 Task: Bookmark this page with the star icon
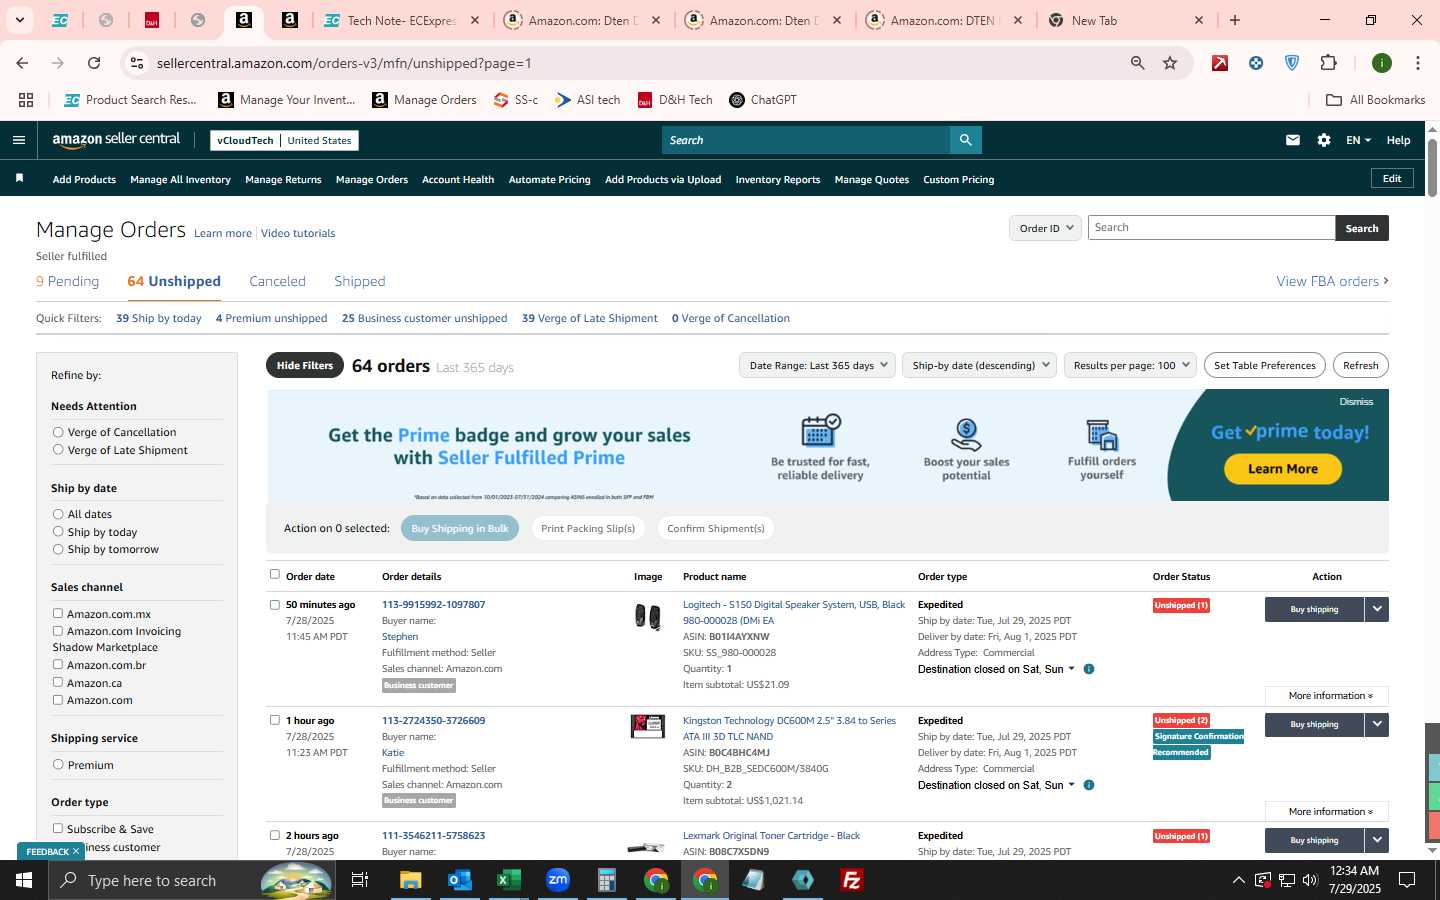1170,63
